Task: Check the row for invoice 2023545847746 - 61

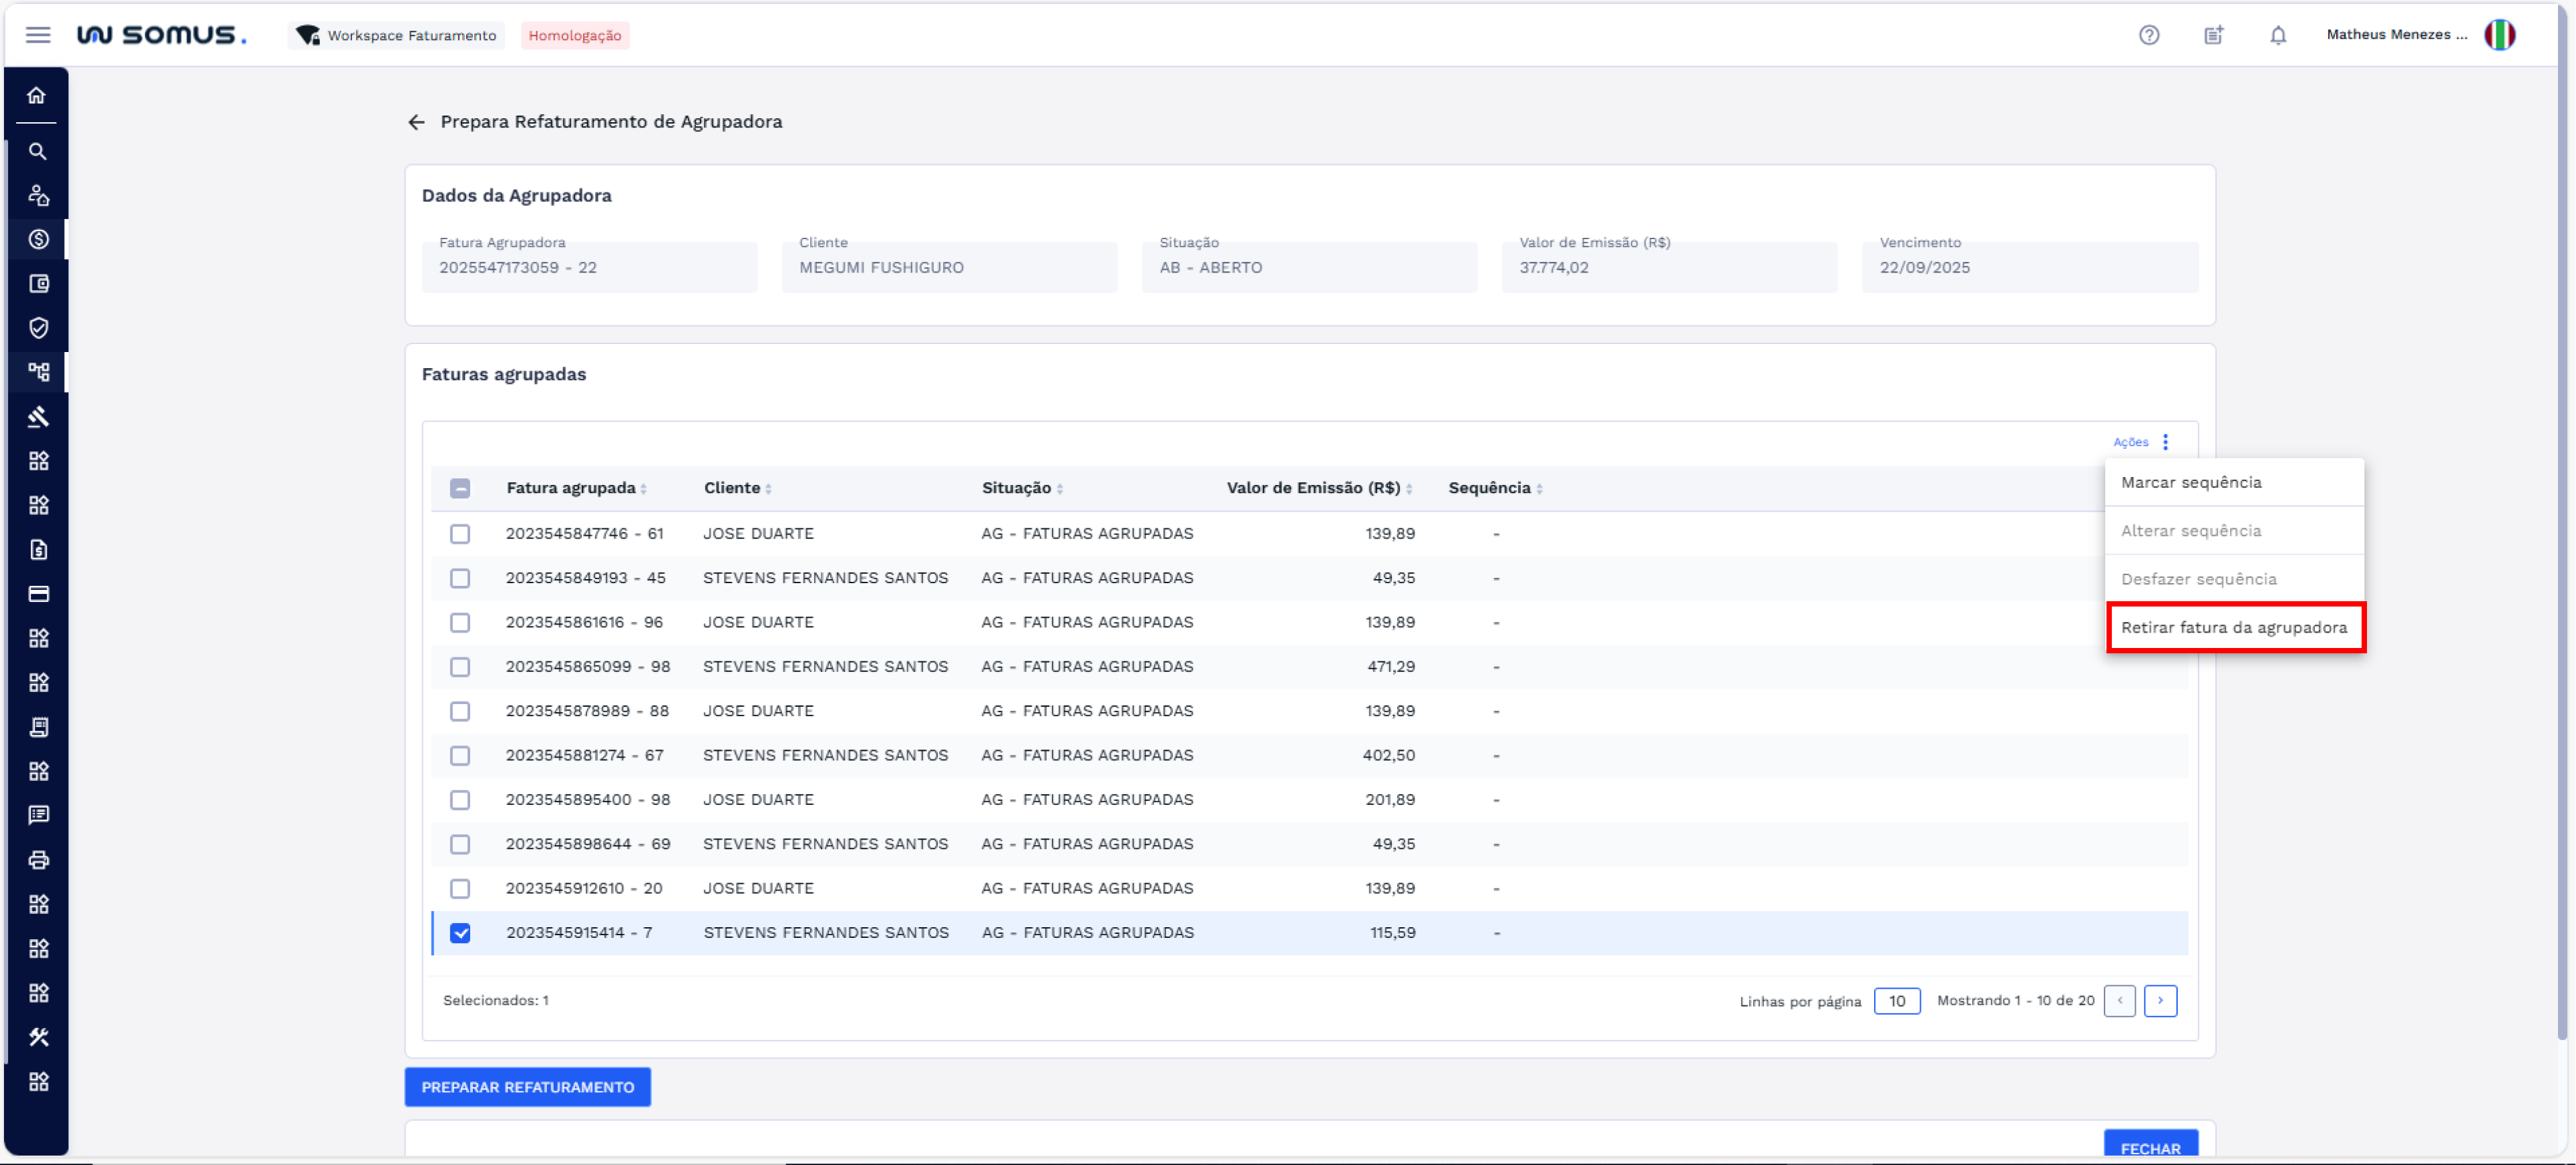Action: (460, 534)
